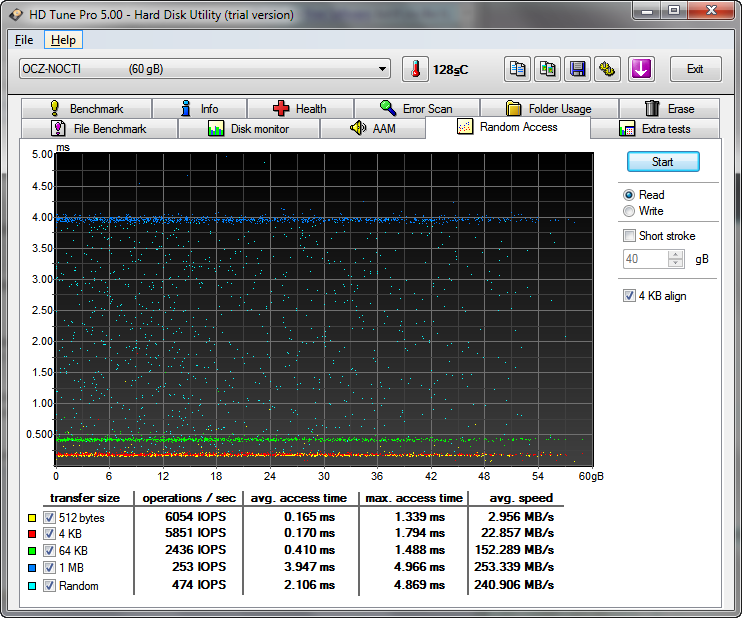Open the File menu
Viewport: 742px width, 618px height.
(24, 40)
